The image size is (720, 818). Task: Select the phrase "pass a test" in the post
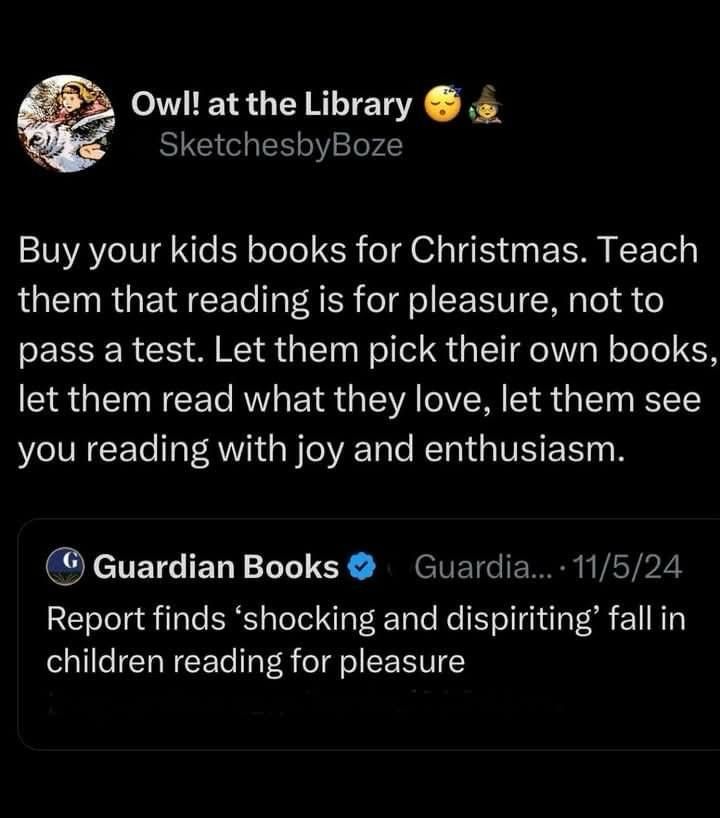pos(112,351)
